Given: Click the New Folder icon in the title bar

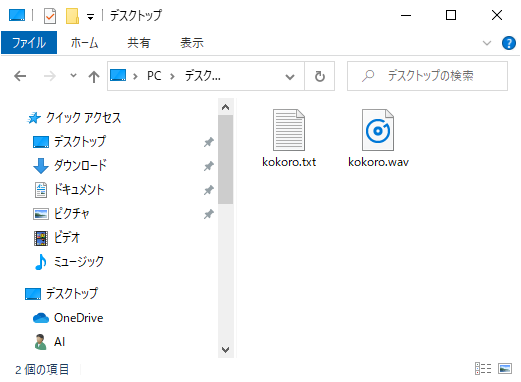Looking at the screenshot, I should [x=72, y=16].
